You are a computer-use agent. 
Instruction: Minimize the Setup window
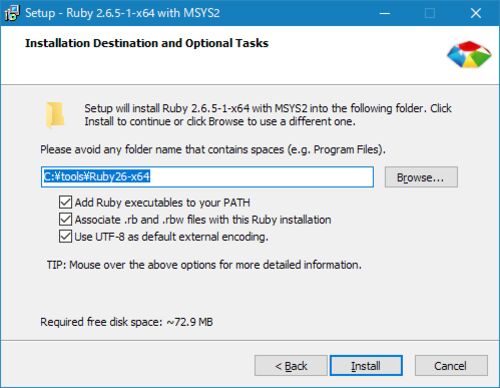(385, 13)
